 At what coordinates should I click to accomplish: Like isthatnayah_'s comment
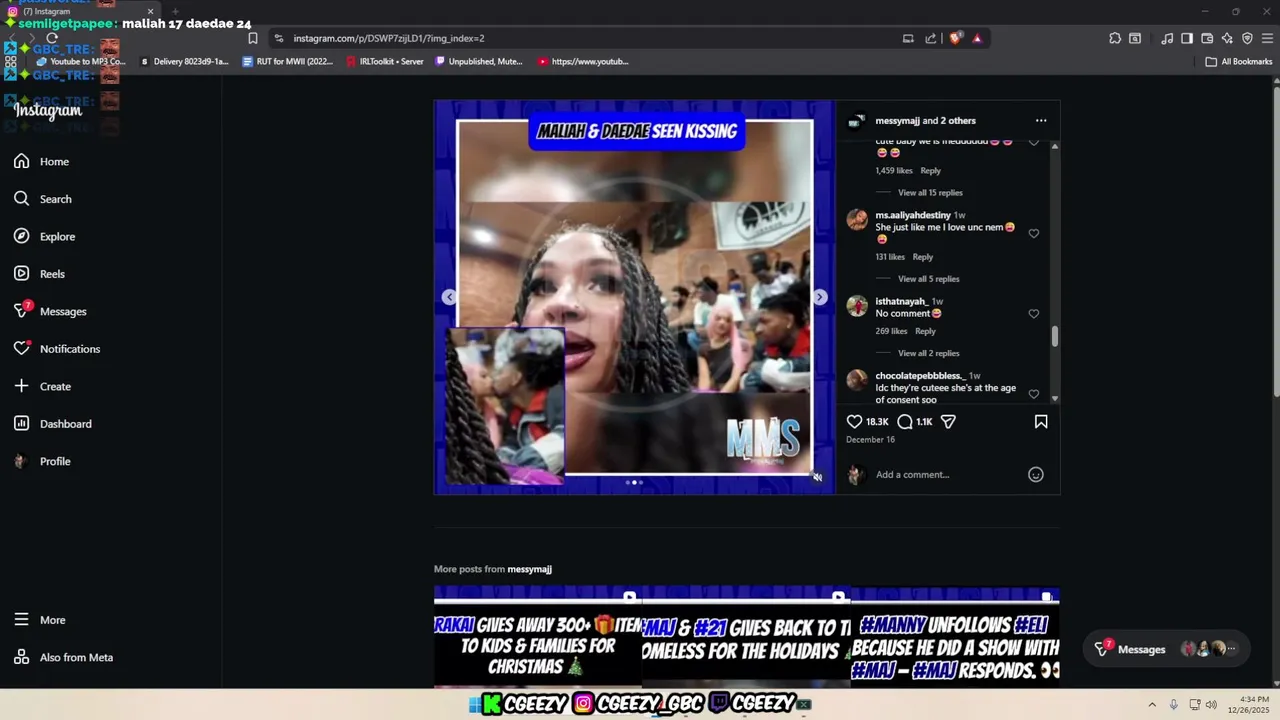1034,314
